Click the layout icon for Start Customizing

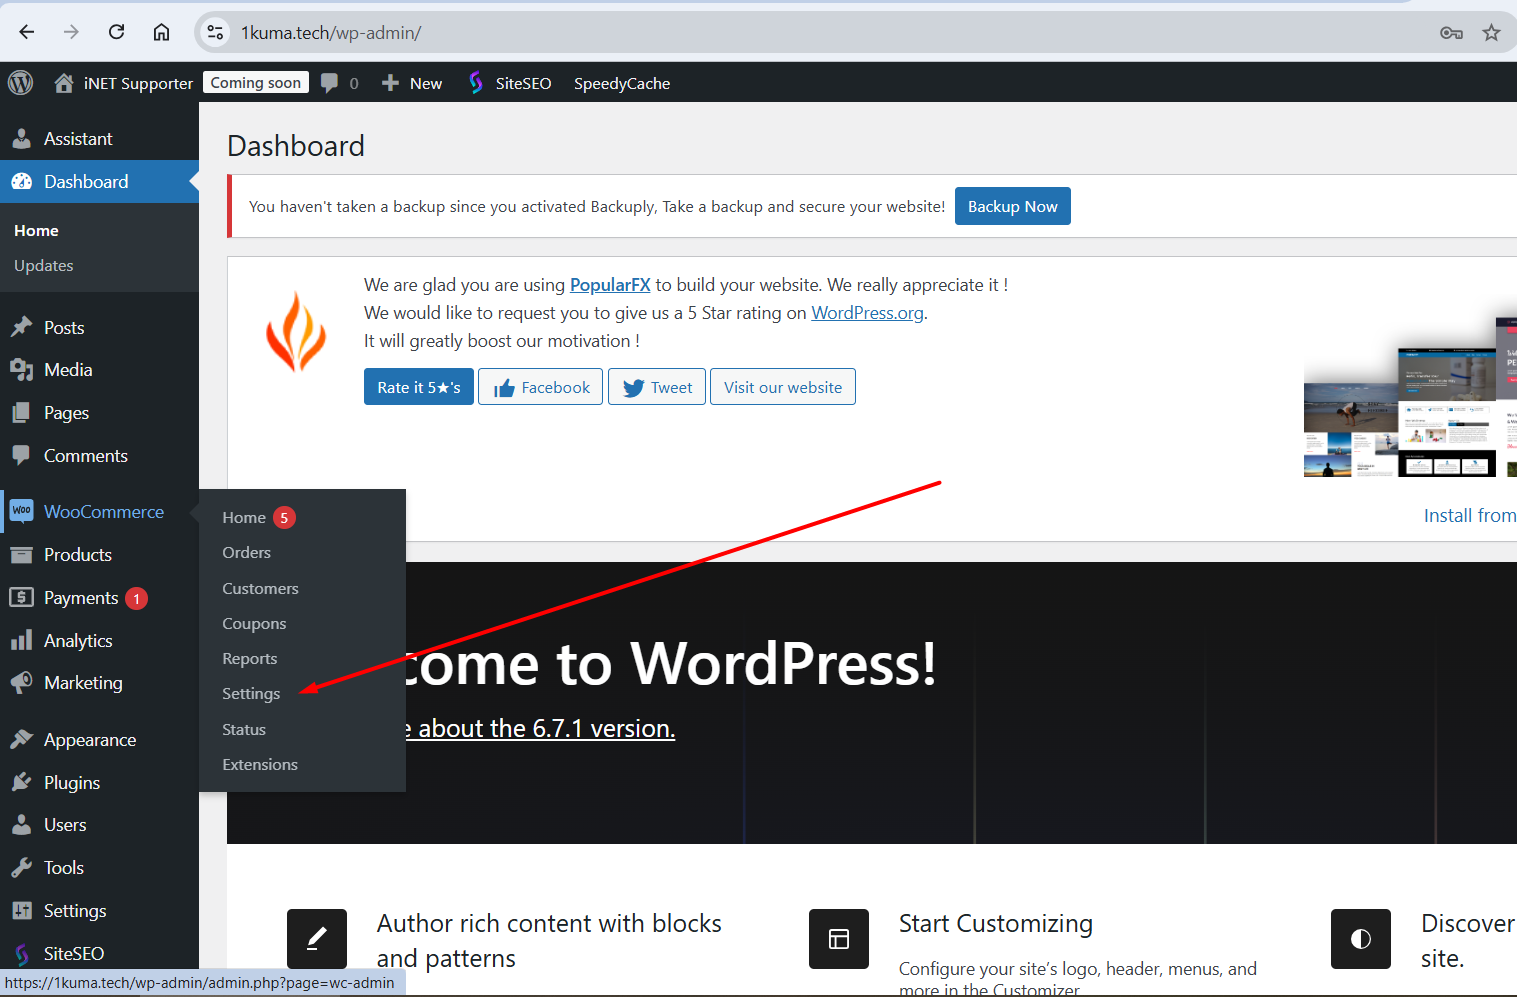839,939
